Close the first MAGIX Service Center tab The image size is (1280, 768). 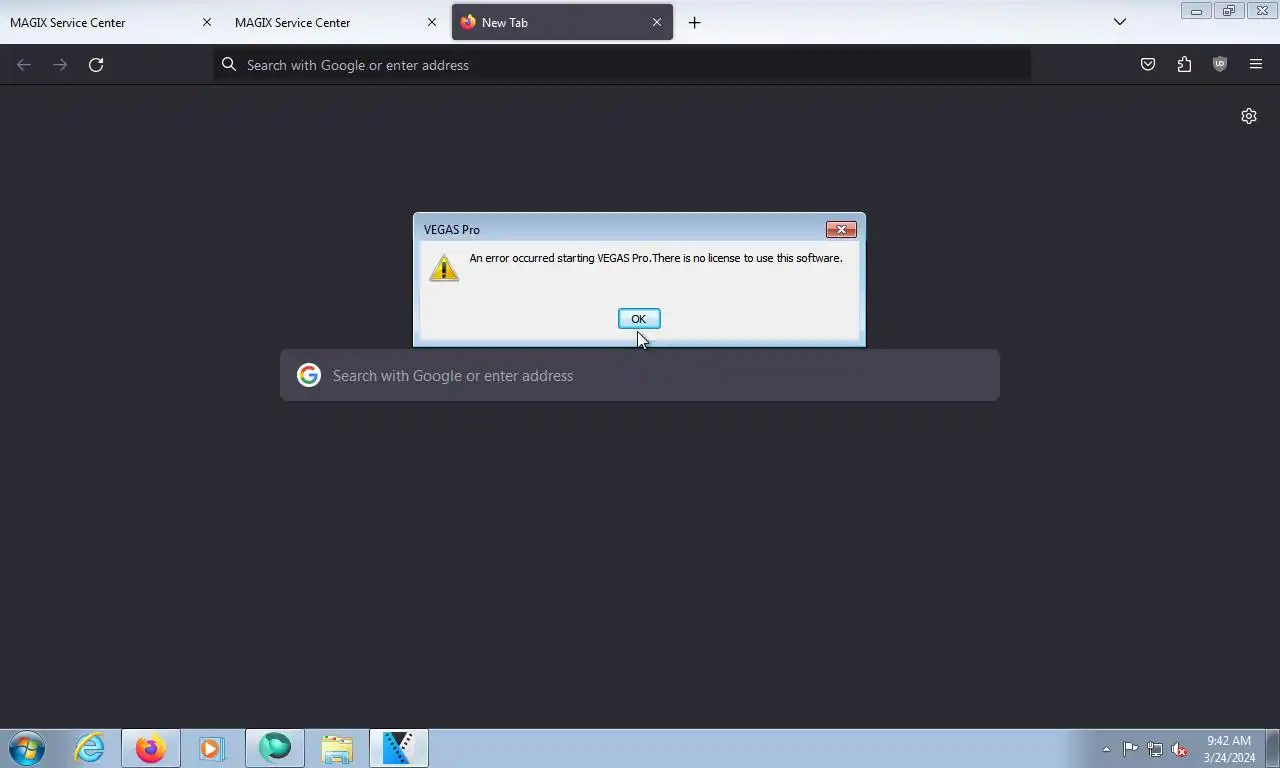point(207,22)
